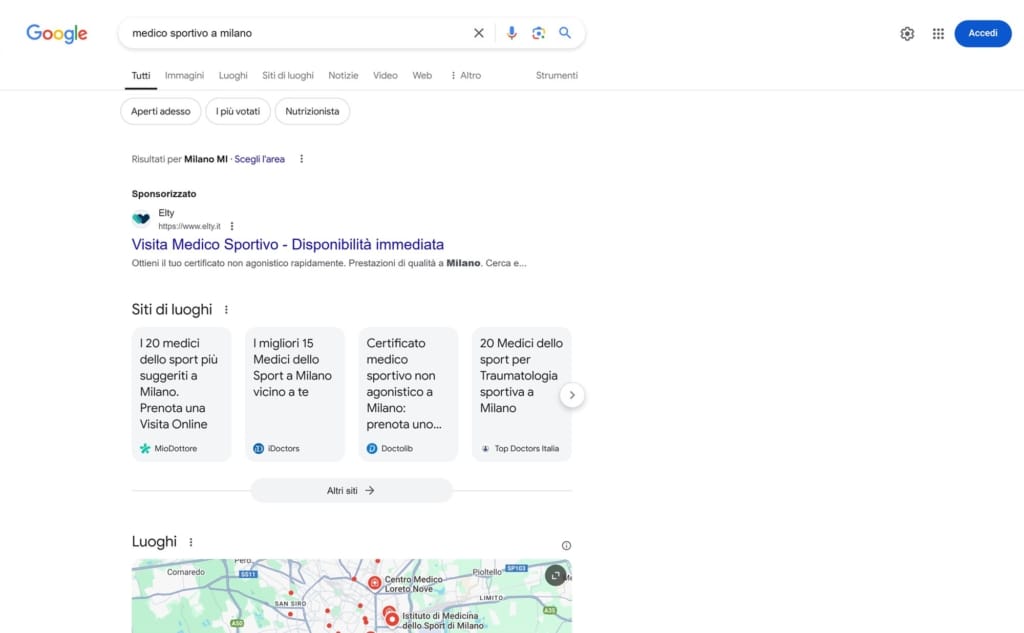Screen dimensions: 1024x633
Task: Click the https://www.elty.it URL
Action: [x=189, y=226]
